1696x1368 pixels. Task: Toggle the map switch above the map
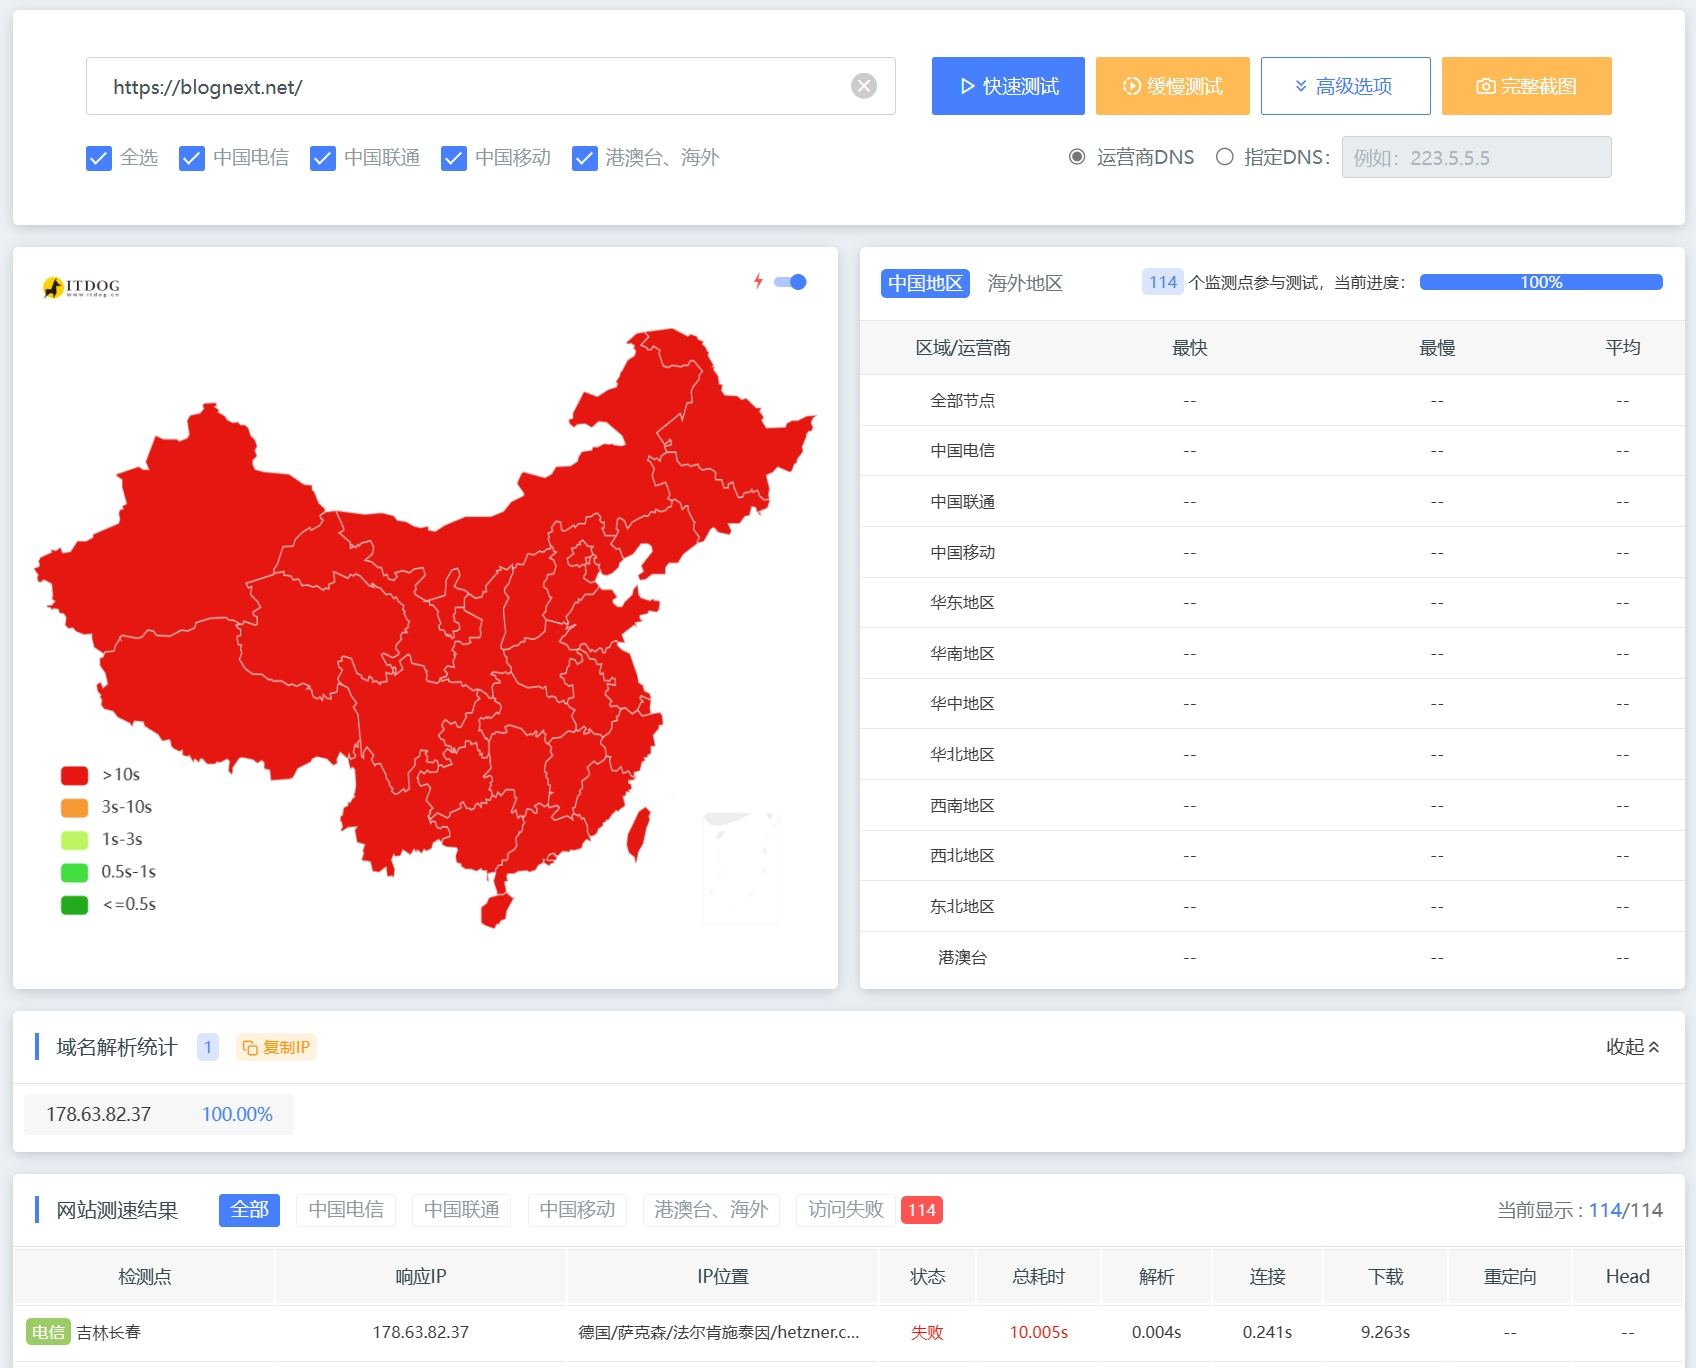coord(791,282)
